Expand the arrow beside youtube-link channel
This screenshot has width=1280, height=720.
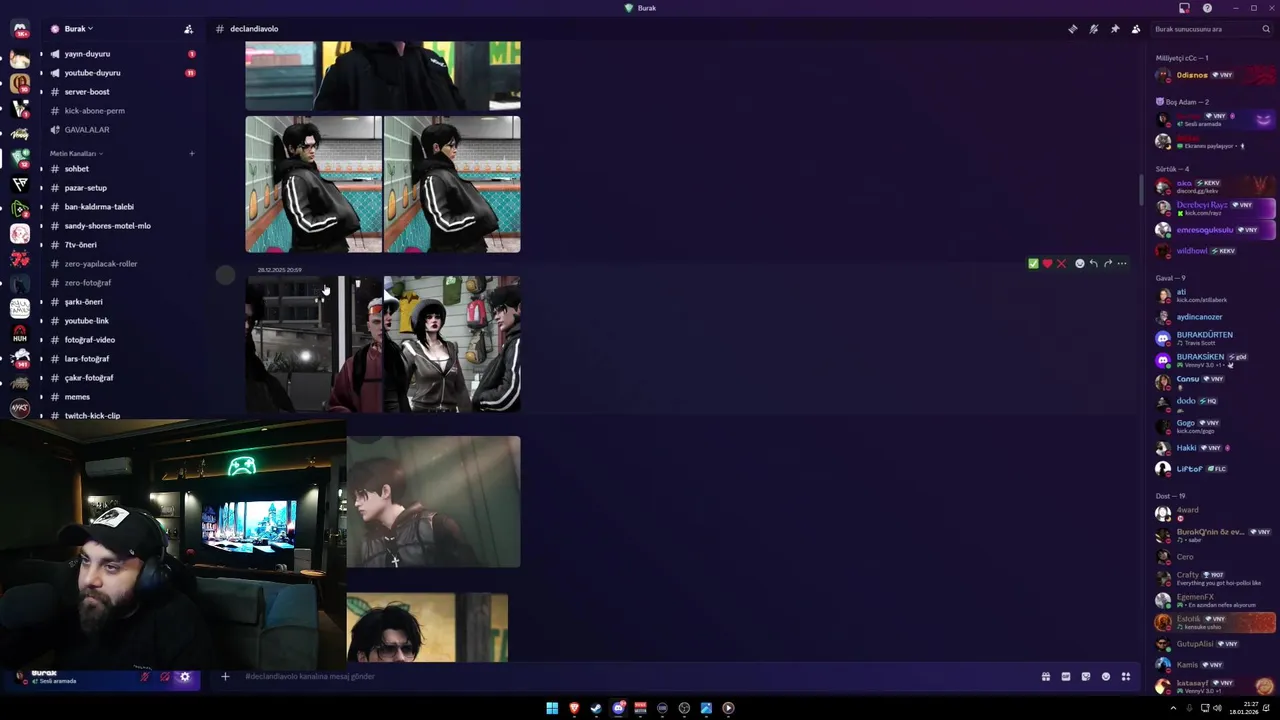point(41,321)
